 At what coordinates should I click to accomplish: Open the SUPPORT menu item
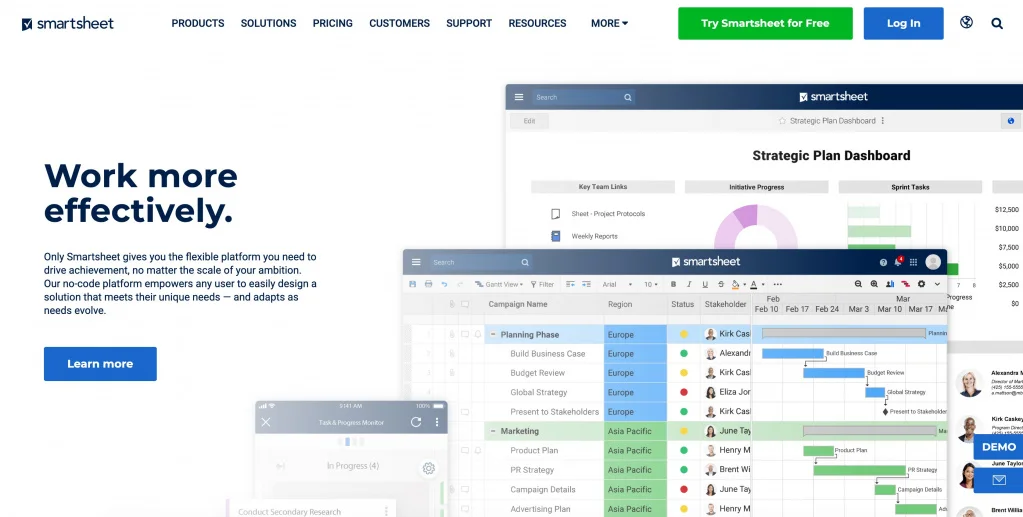[469, 24]
